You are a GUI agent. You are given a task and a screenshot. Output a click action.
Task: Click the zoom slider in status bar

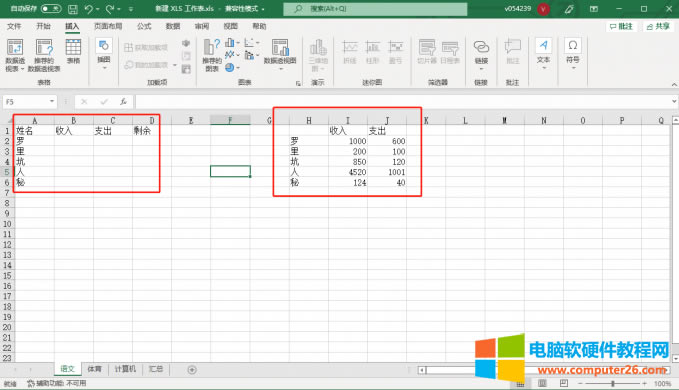pos(612,384)
